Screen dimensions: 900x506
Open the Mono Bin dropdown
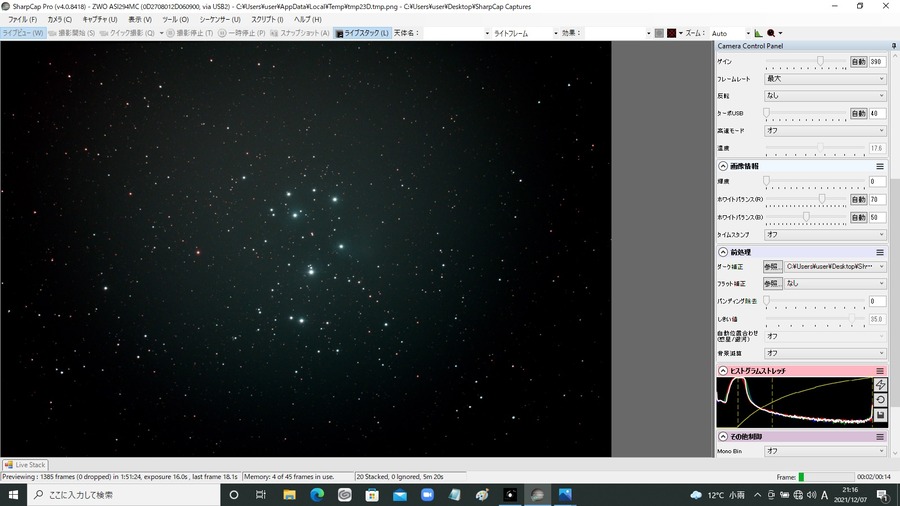pos(825,451)
